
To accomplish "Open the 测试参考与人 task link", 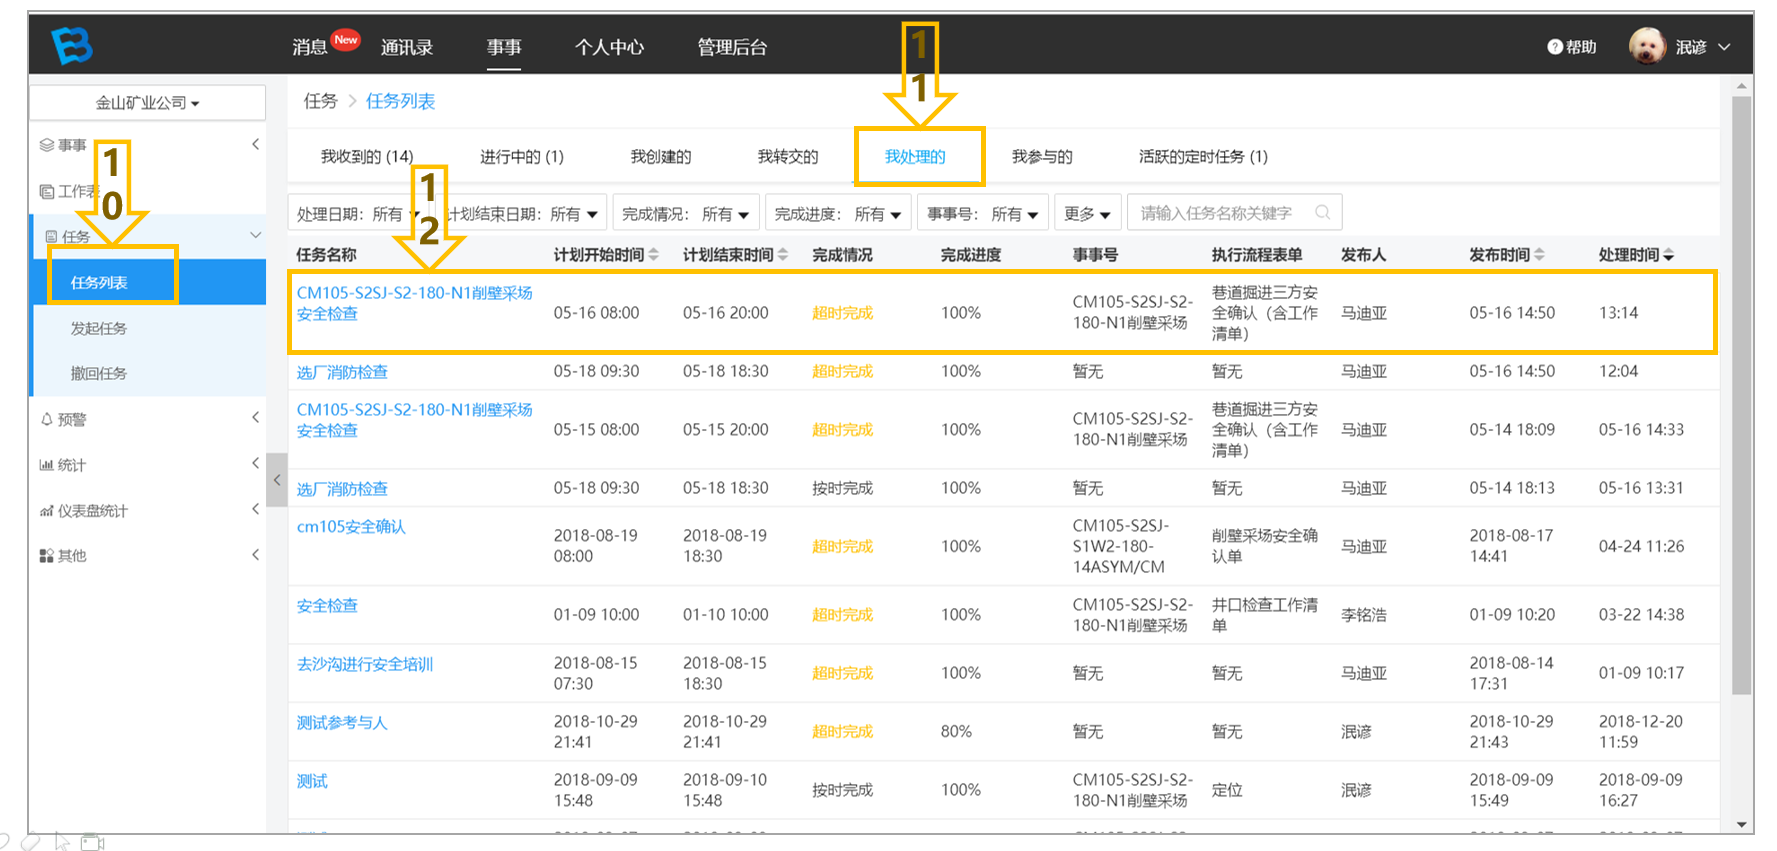I will coord(342,722).
